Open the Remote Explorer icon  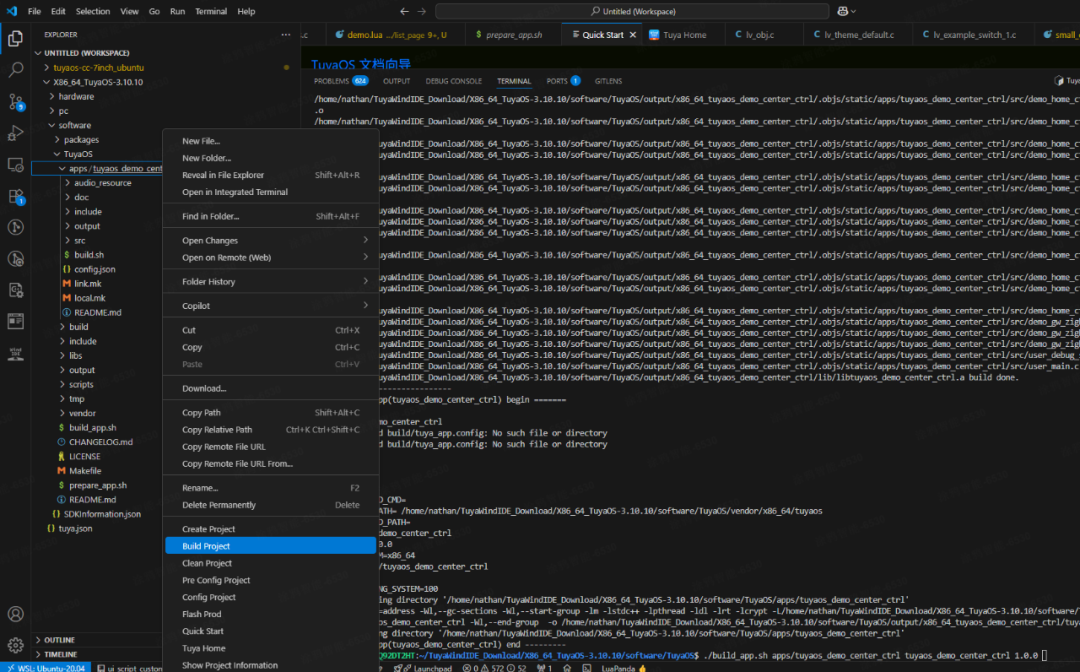point(15,165)
